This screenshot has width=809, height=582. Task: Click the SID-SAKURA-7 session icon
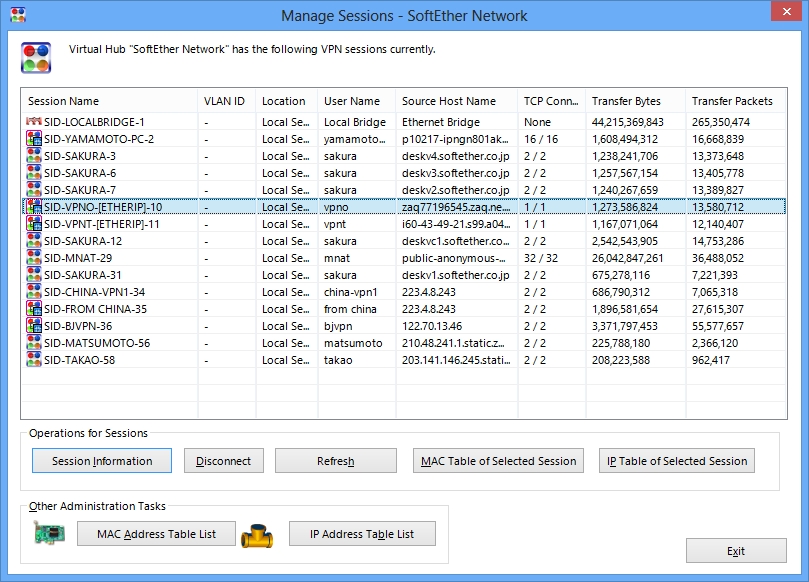coord(34,190)
